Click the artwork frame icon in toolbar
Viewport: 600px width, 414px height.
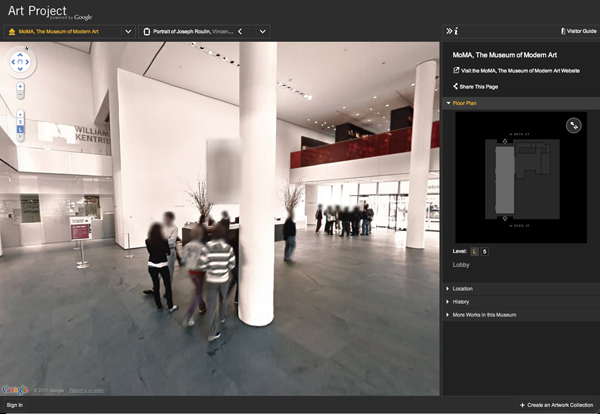(147, 32)
